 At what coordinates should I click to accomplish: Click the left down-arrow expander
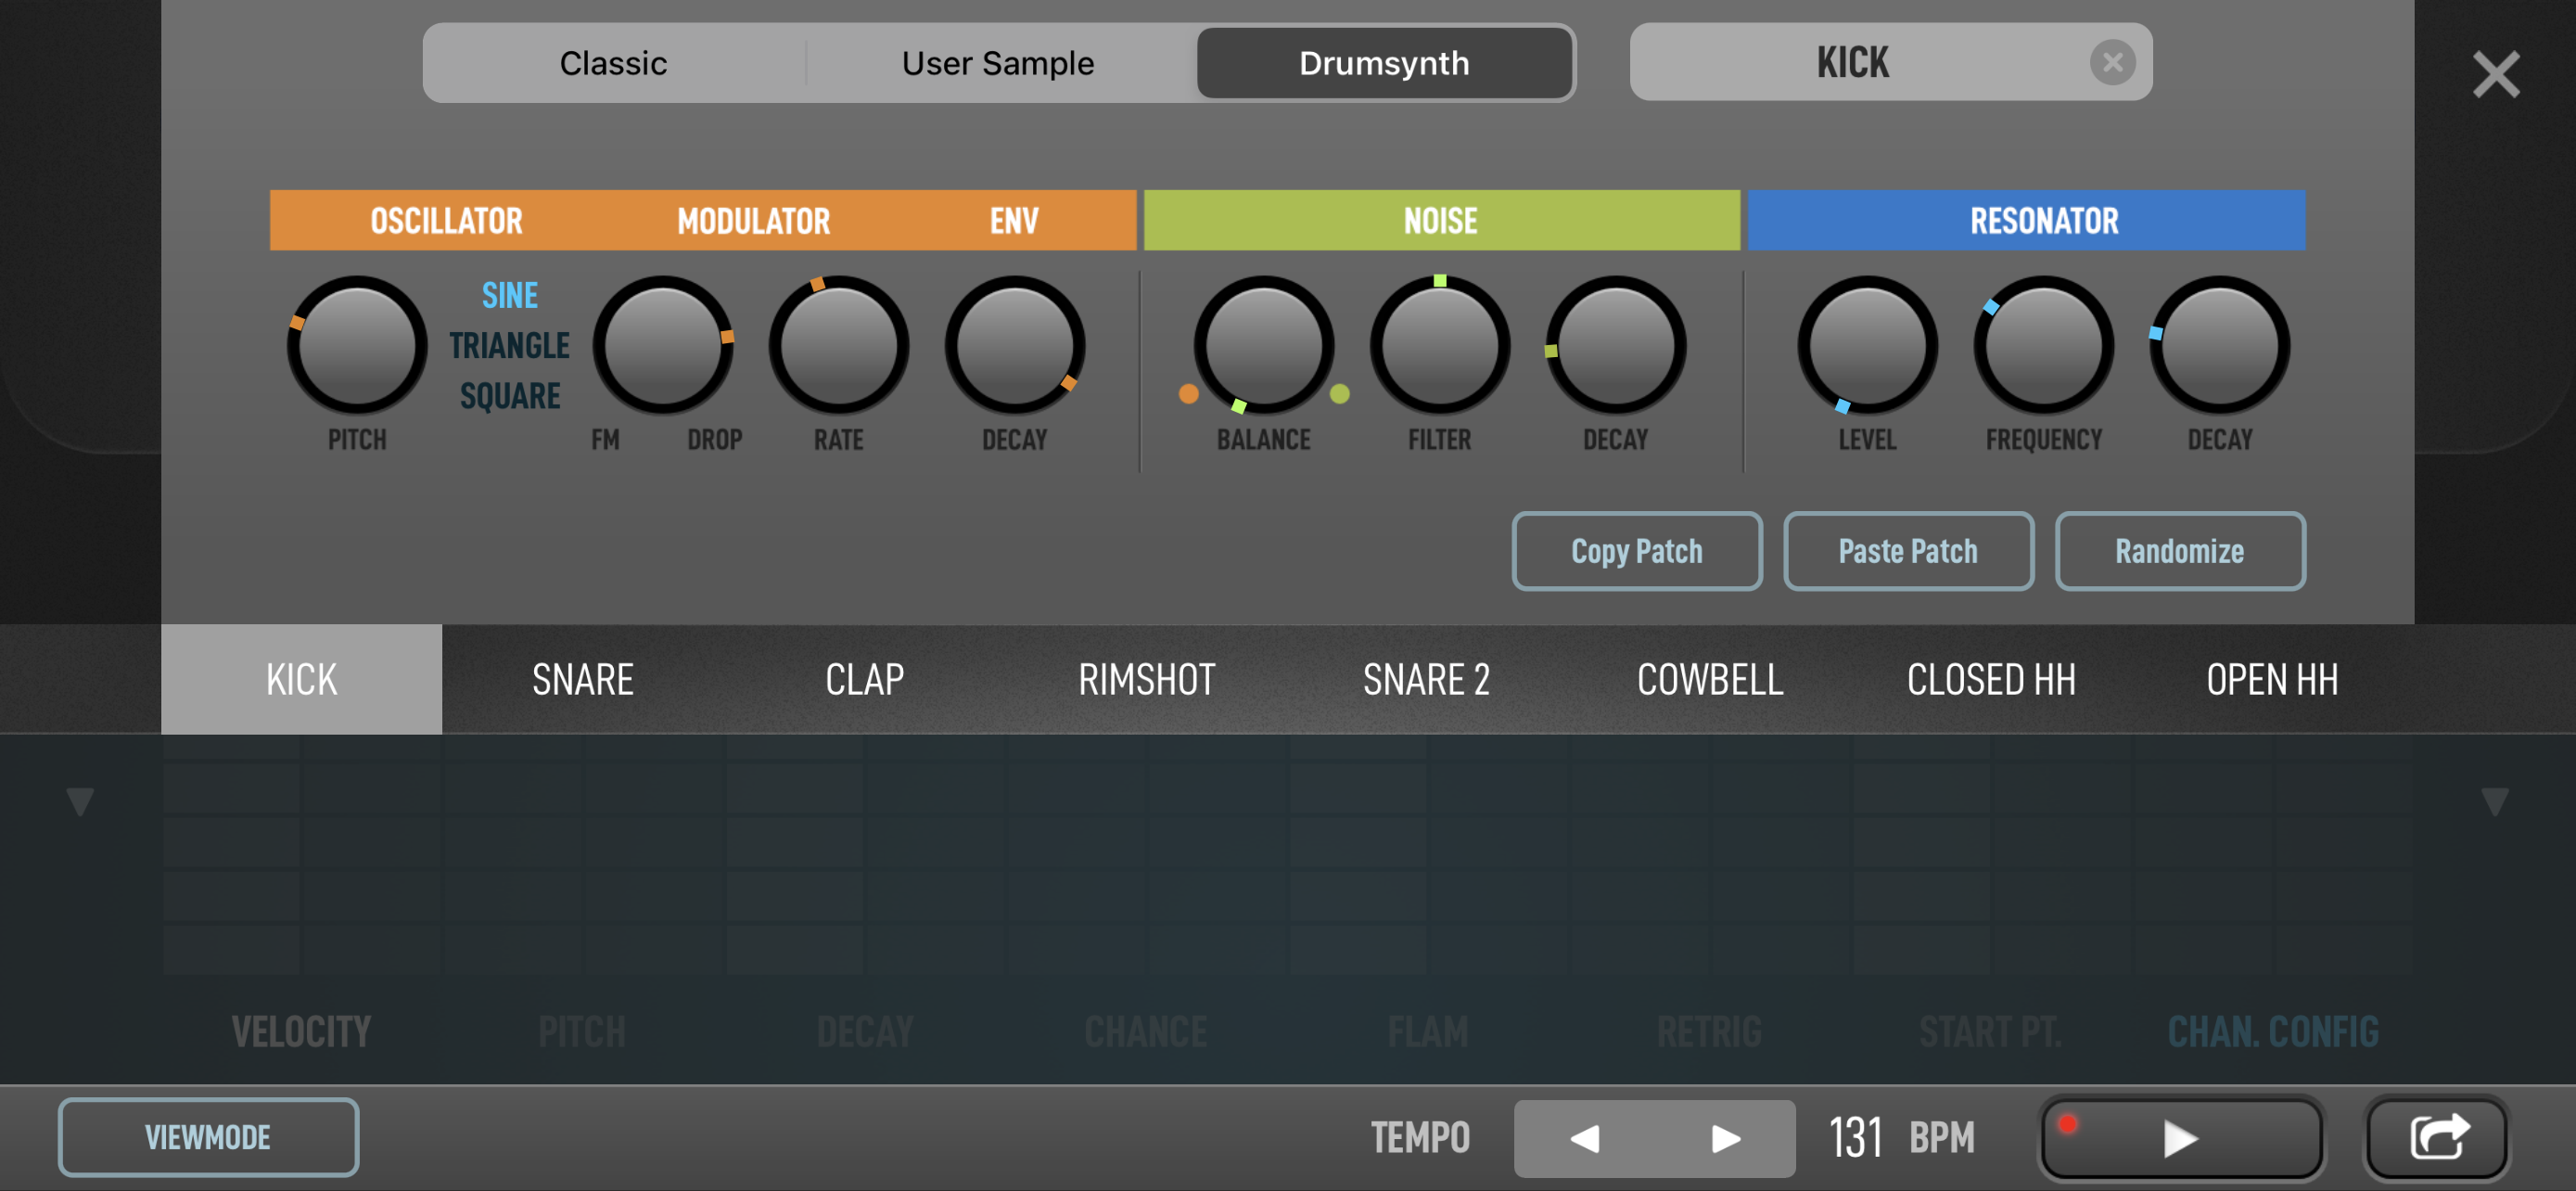[x=80, y=801]
